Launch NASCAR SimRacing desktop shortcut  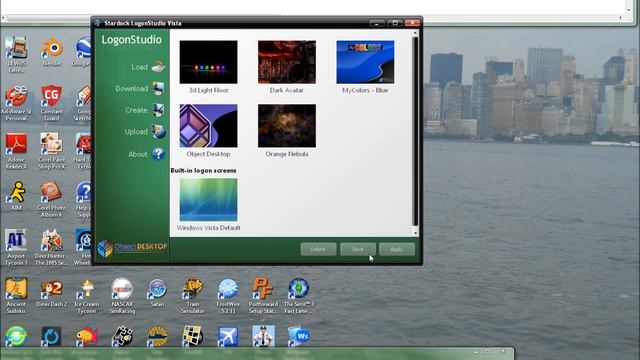click(x=122, y=296)
